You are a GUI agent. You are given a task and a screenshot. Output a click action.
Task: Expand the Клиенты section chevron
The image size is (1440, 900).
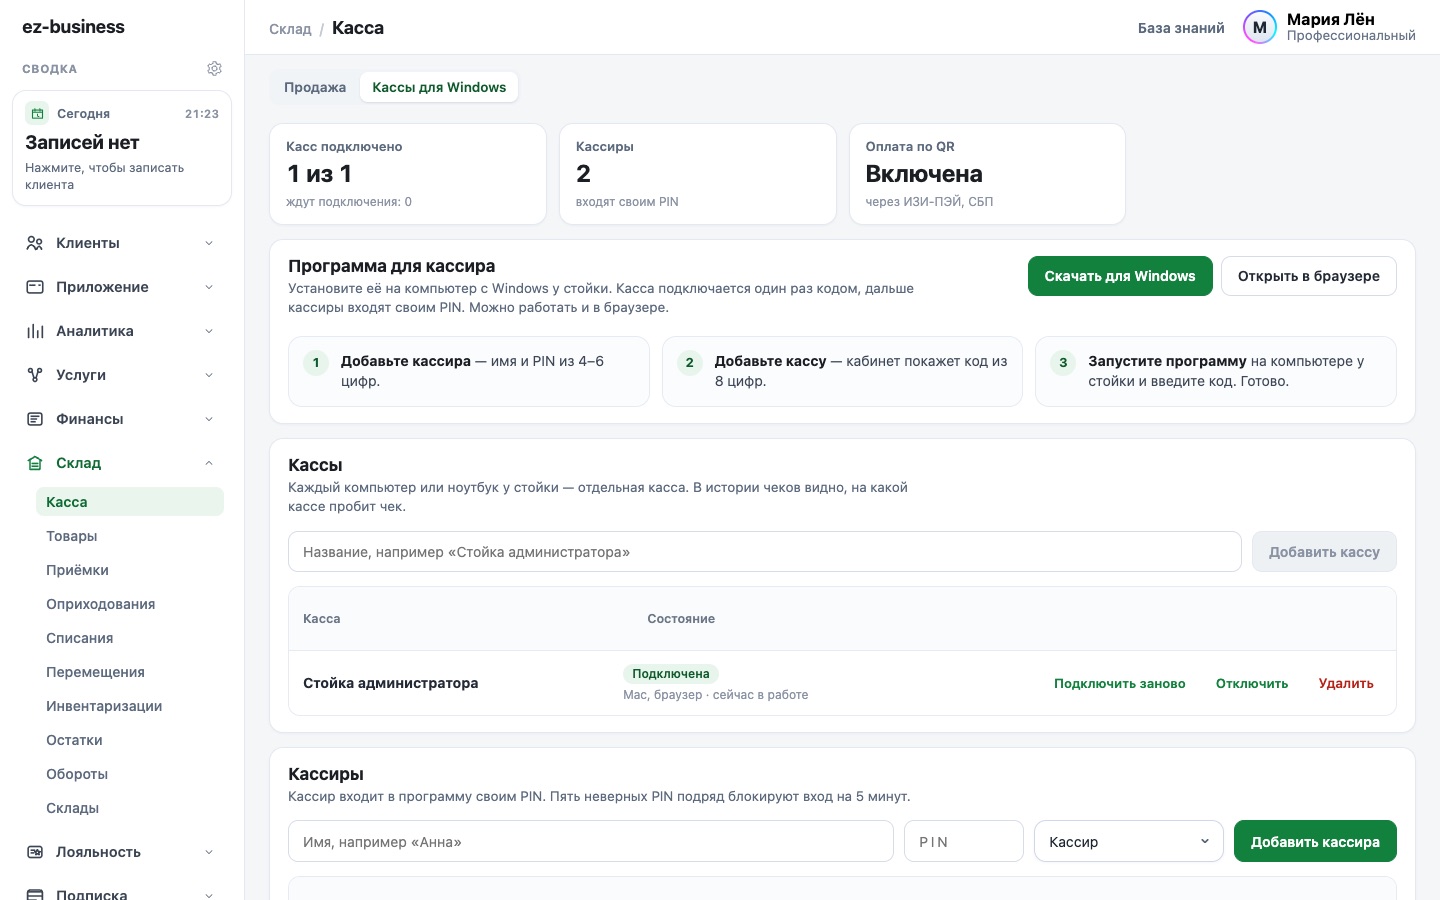[x=209, y=243]
